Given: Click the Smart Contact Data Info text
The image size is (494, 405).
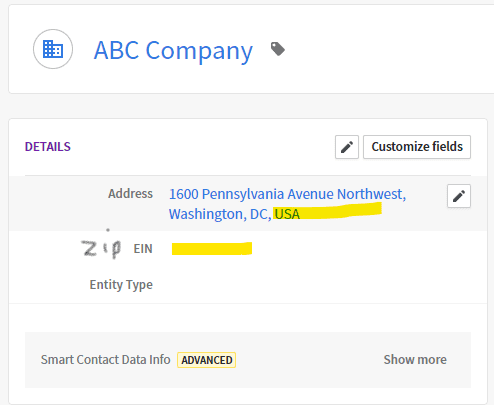Looking at the screenshot, I should pyautogui.click(x=105, y=360).
